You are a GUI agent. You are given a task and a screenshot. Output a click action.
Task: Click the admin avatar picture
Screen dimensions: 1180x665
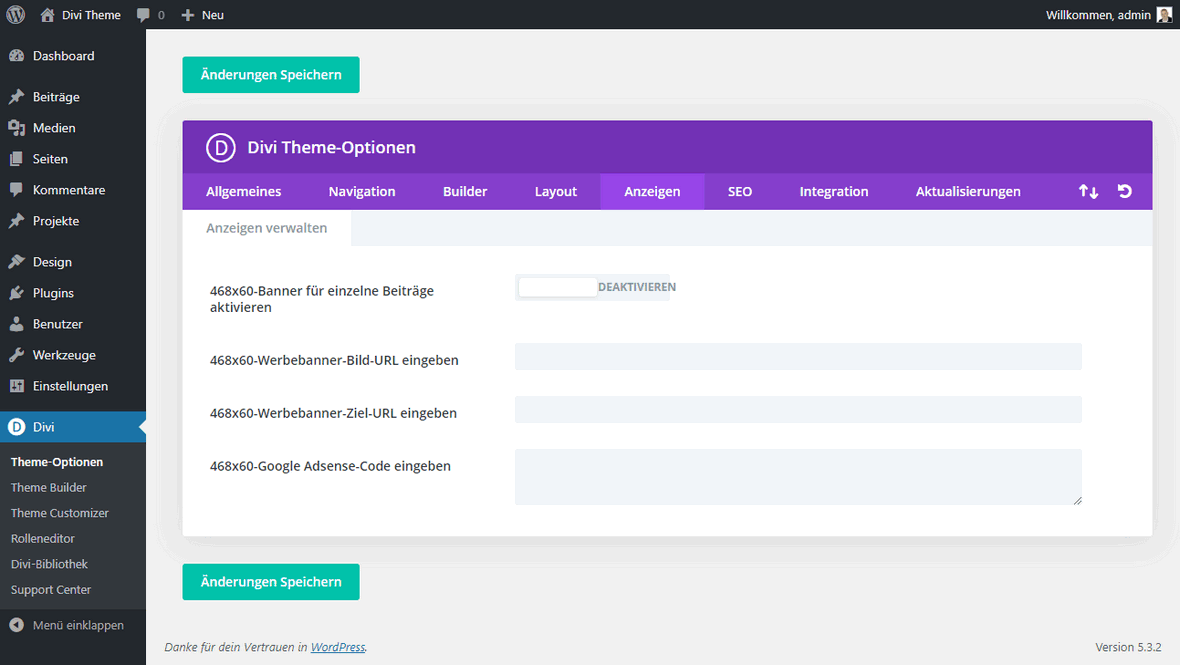(1163, 14)
